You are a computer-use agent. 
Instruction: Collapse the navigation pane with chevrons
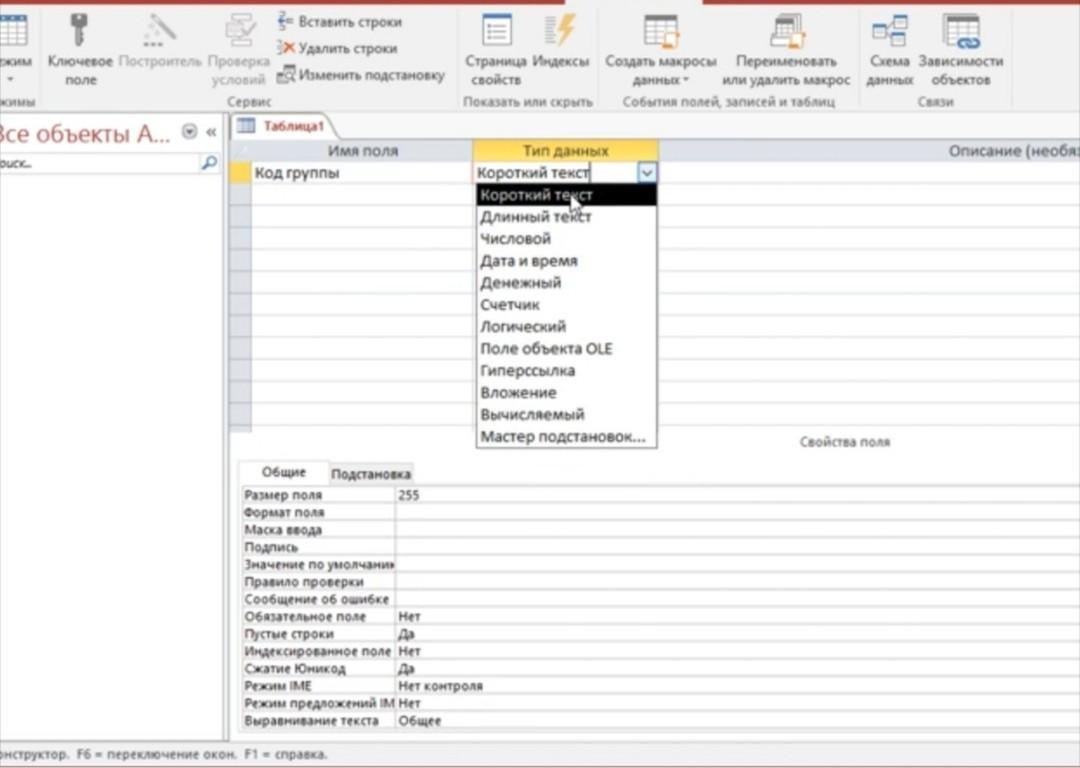(211, 132)
